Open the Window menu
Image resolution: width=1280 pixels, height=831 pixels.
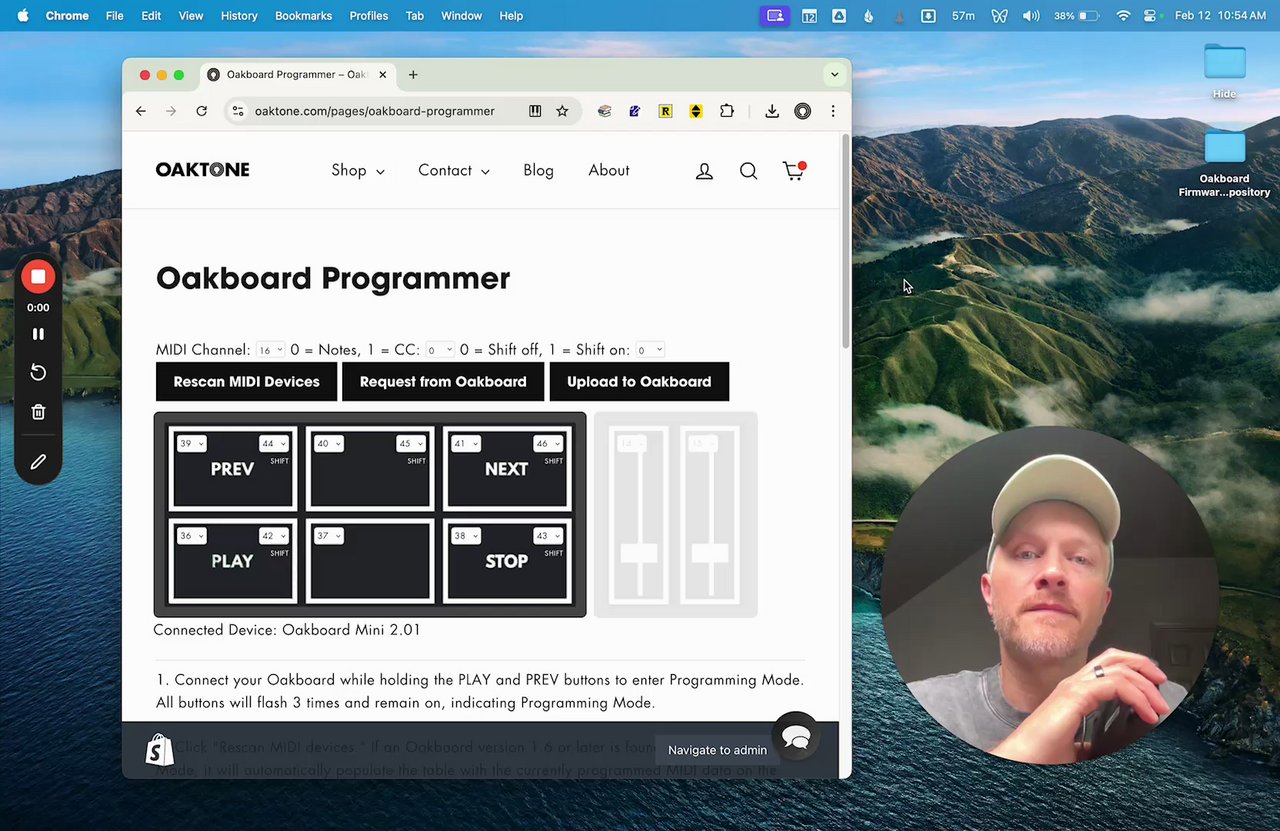tap(461, 16)
